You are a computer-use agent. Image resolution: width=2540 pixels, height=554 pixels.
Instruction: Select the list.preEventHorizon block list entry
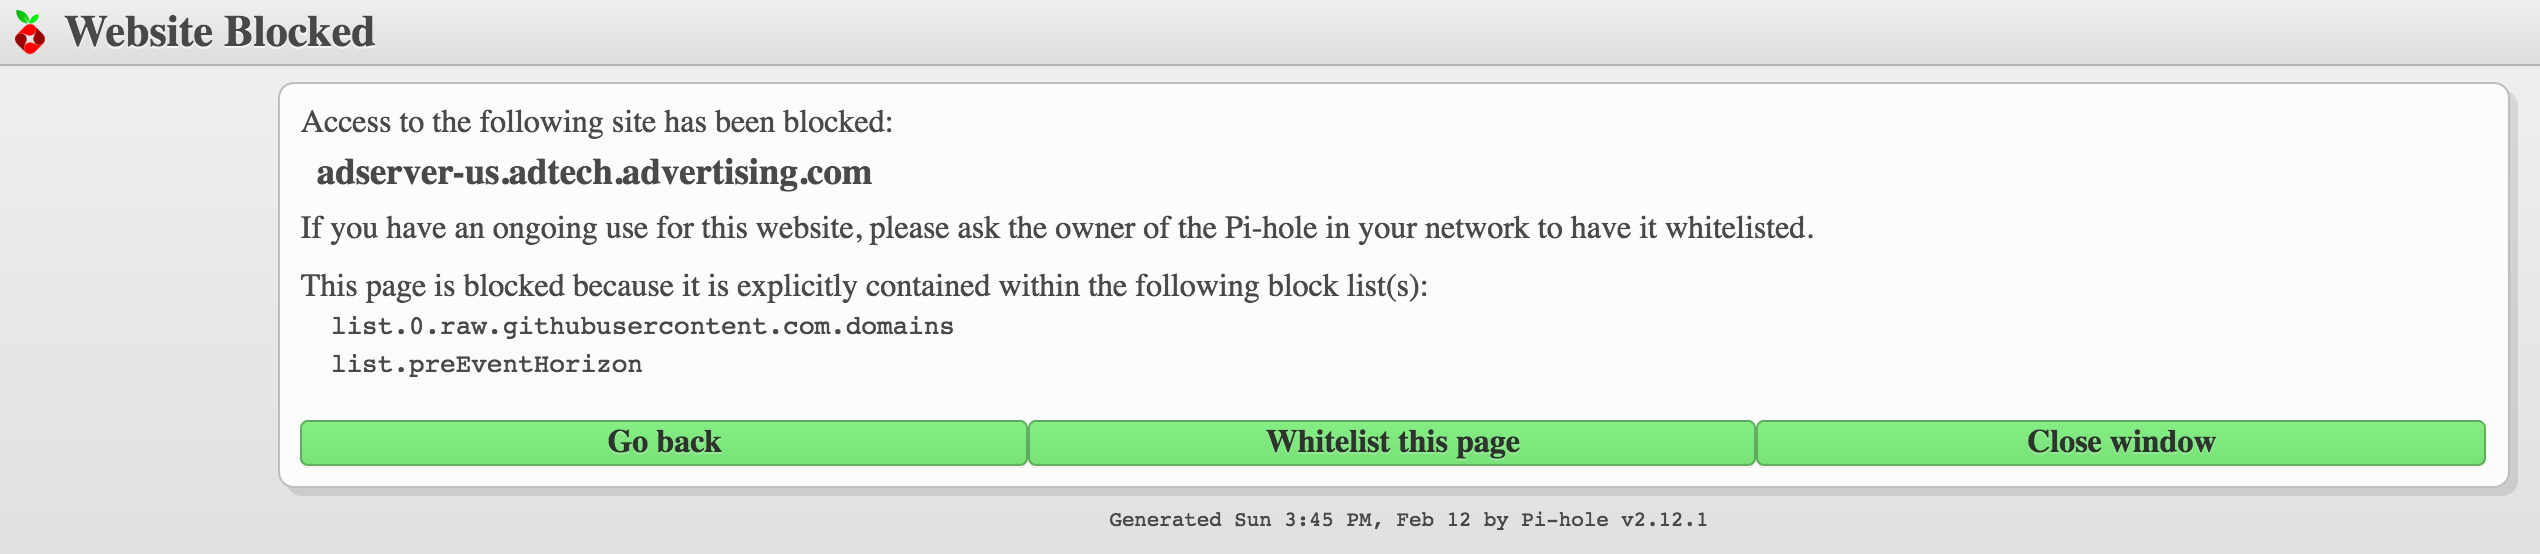coord(487,365)
